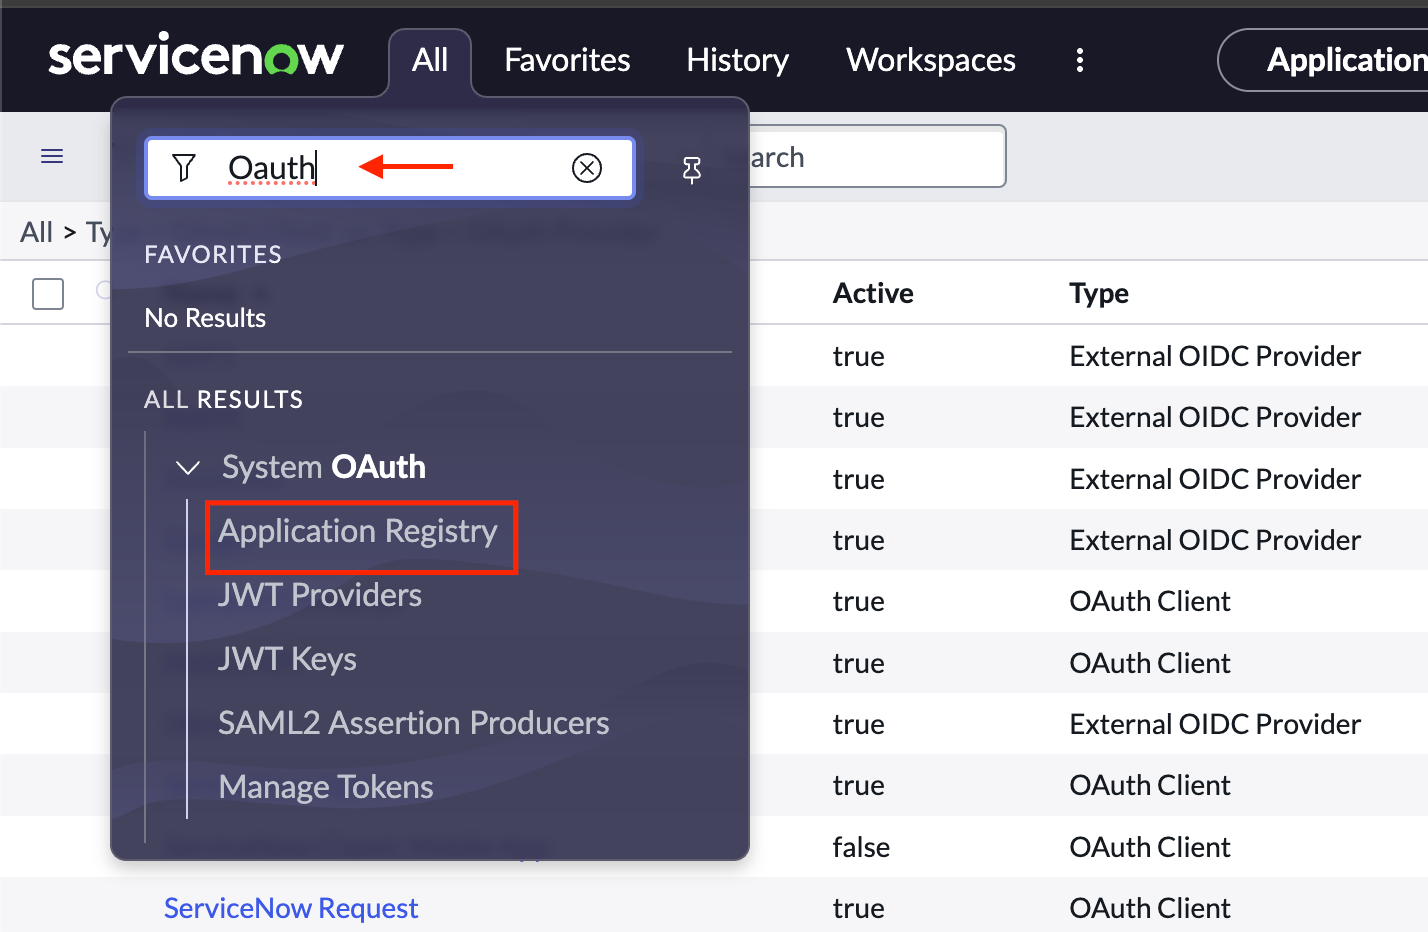Viewport: 1428px width, 932px height.
Task: Open JWT Keys
Action: pyautogui.click(x=287, y=659)
